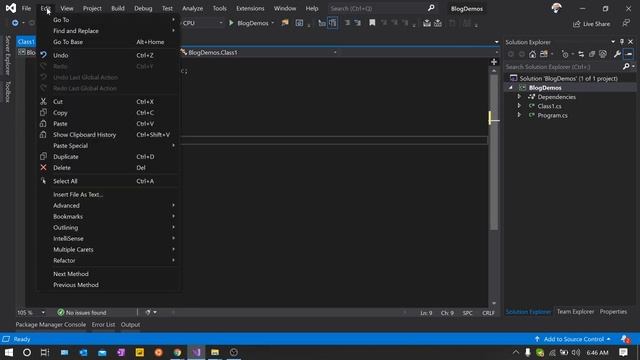Open the Toolbox side tab
The height and width of the screenshot is (360, 640).
tap(7, 91)
